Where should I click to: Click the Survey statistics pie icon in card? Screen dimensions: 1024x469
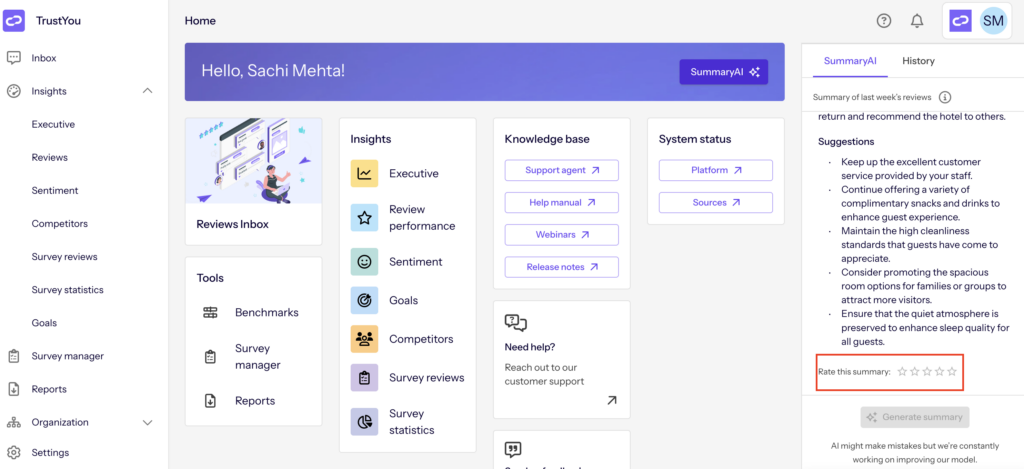(364, 422)
